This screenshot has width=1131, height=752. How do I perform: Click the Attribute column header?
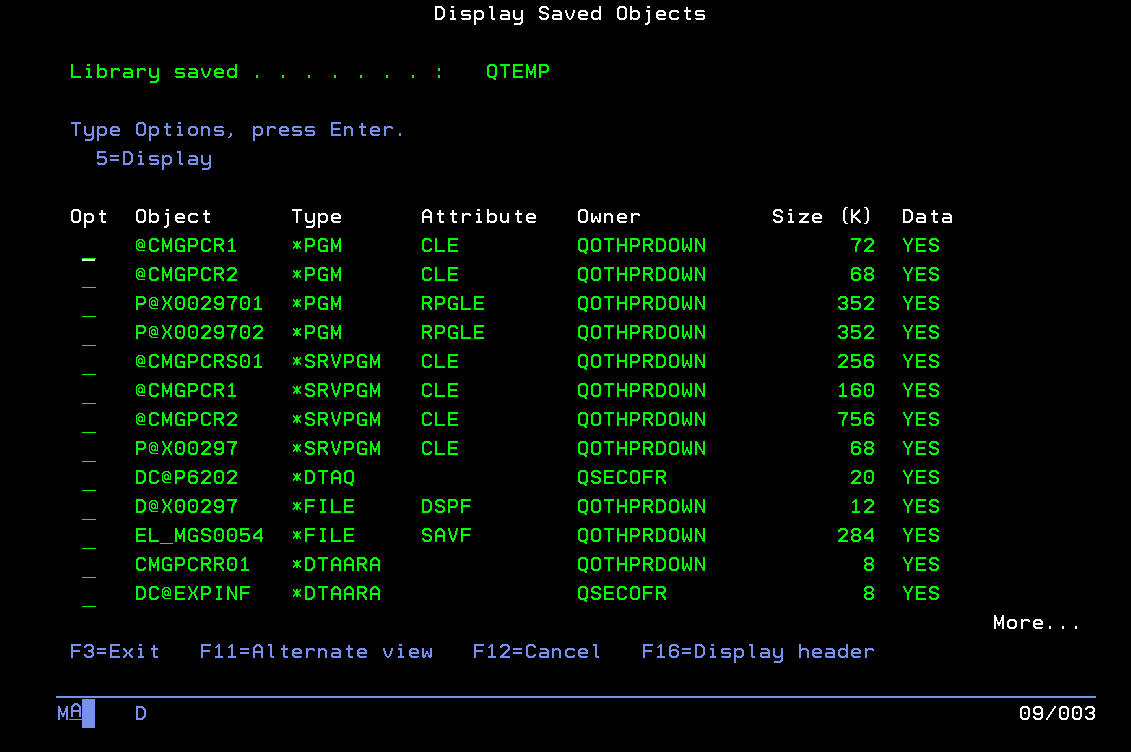pyautogui.click(x=479, y=217)
